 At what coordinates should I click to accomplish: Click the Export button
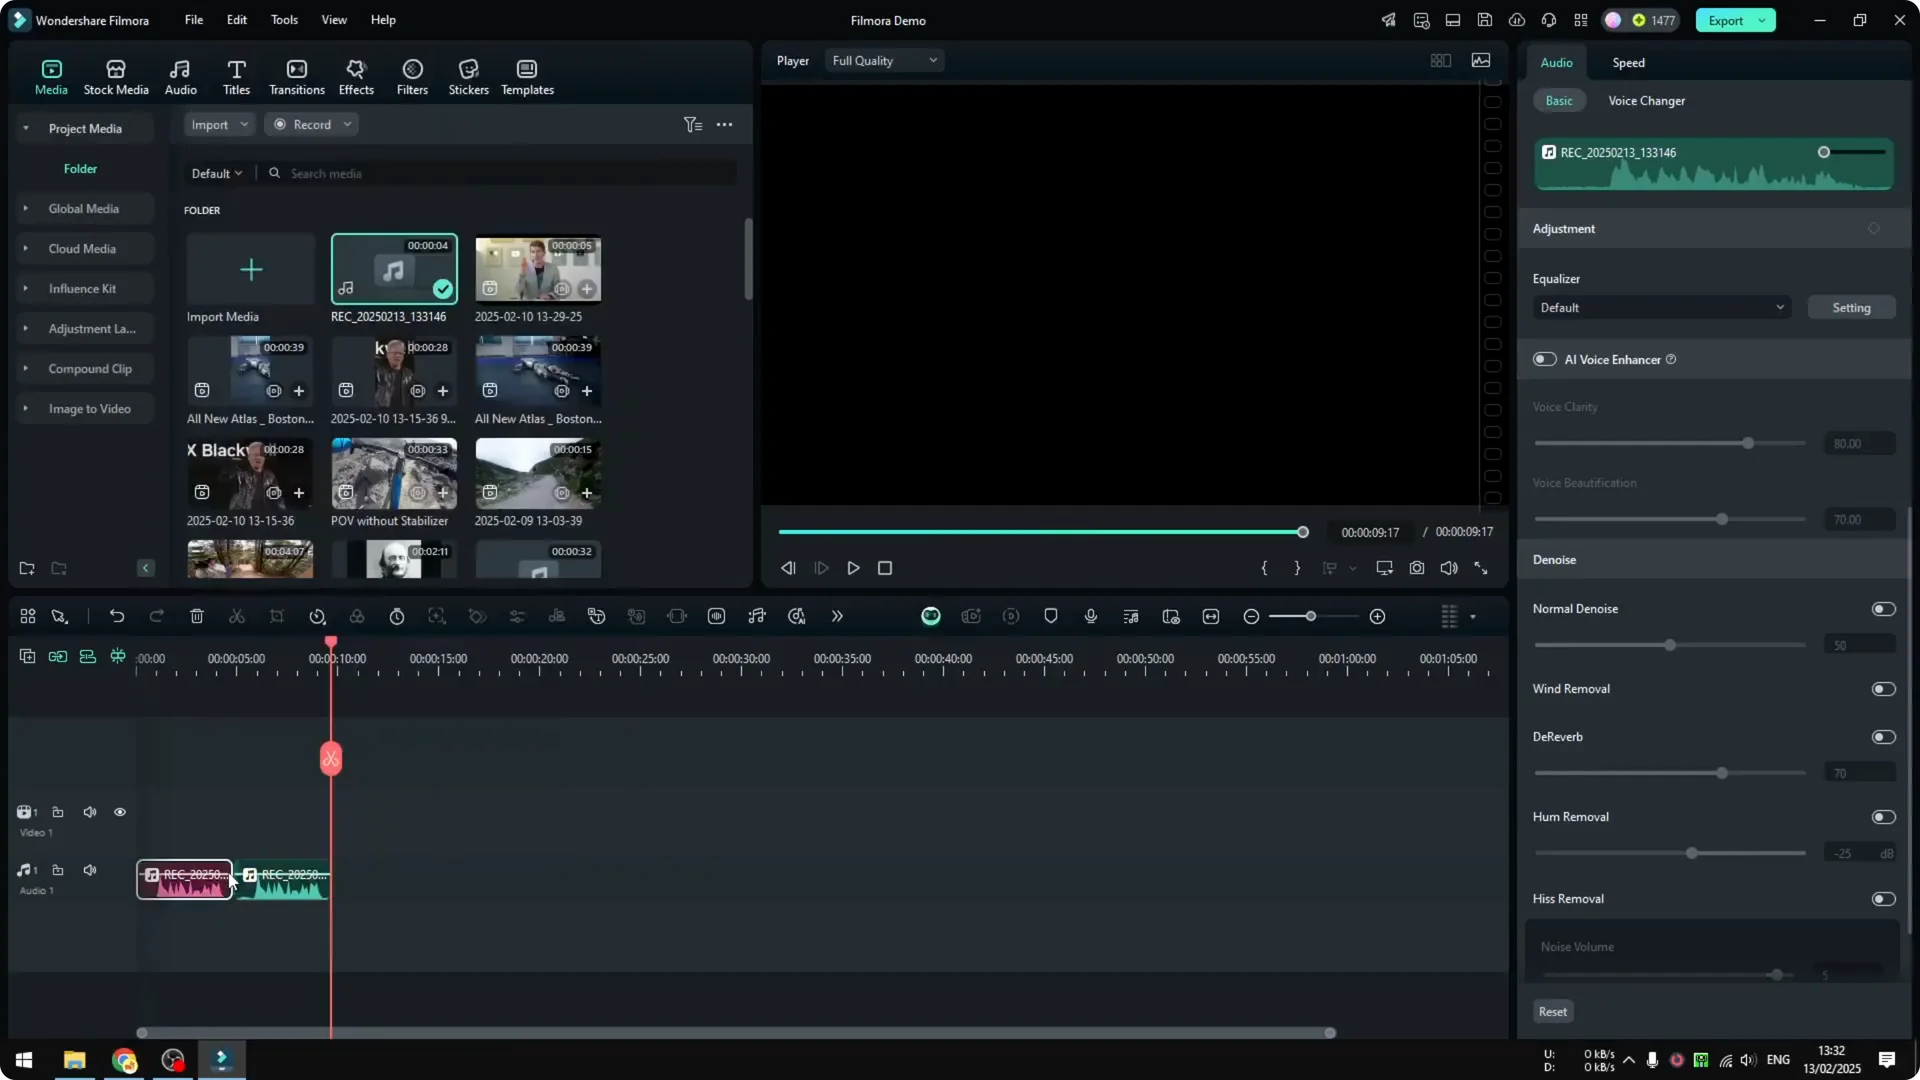pyautogui.click(x=1725, y=20)
